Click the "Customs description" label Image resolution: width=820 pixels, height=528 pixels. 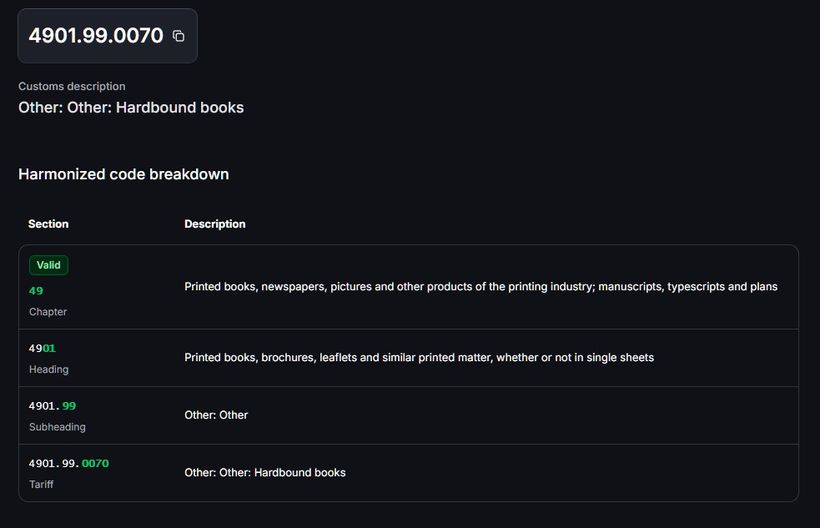(72, 86)
